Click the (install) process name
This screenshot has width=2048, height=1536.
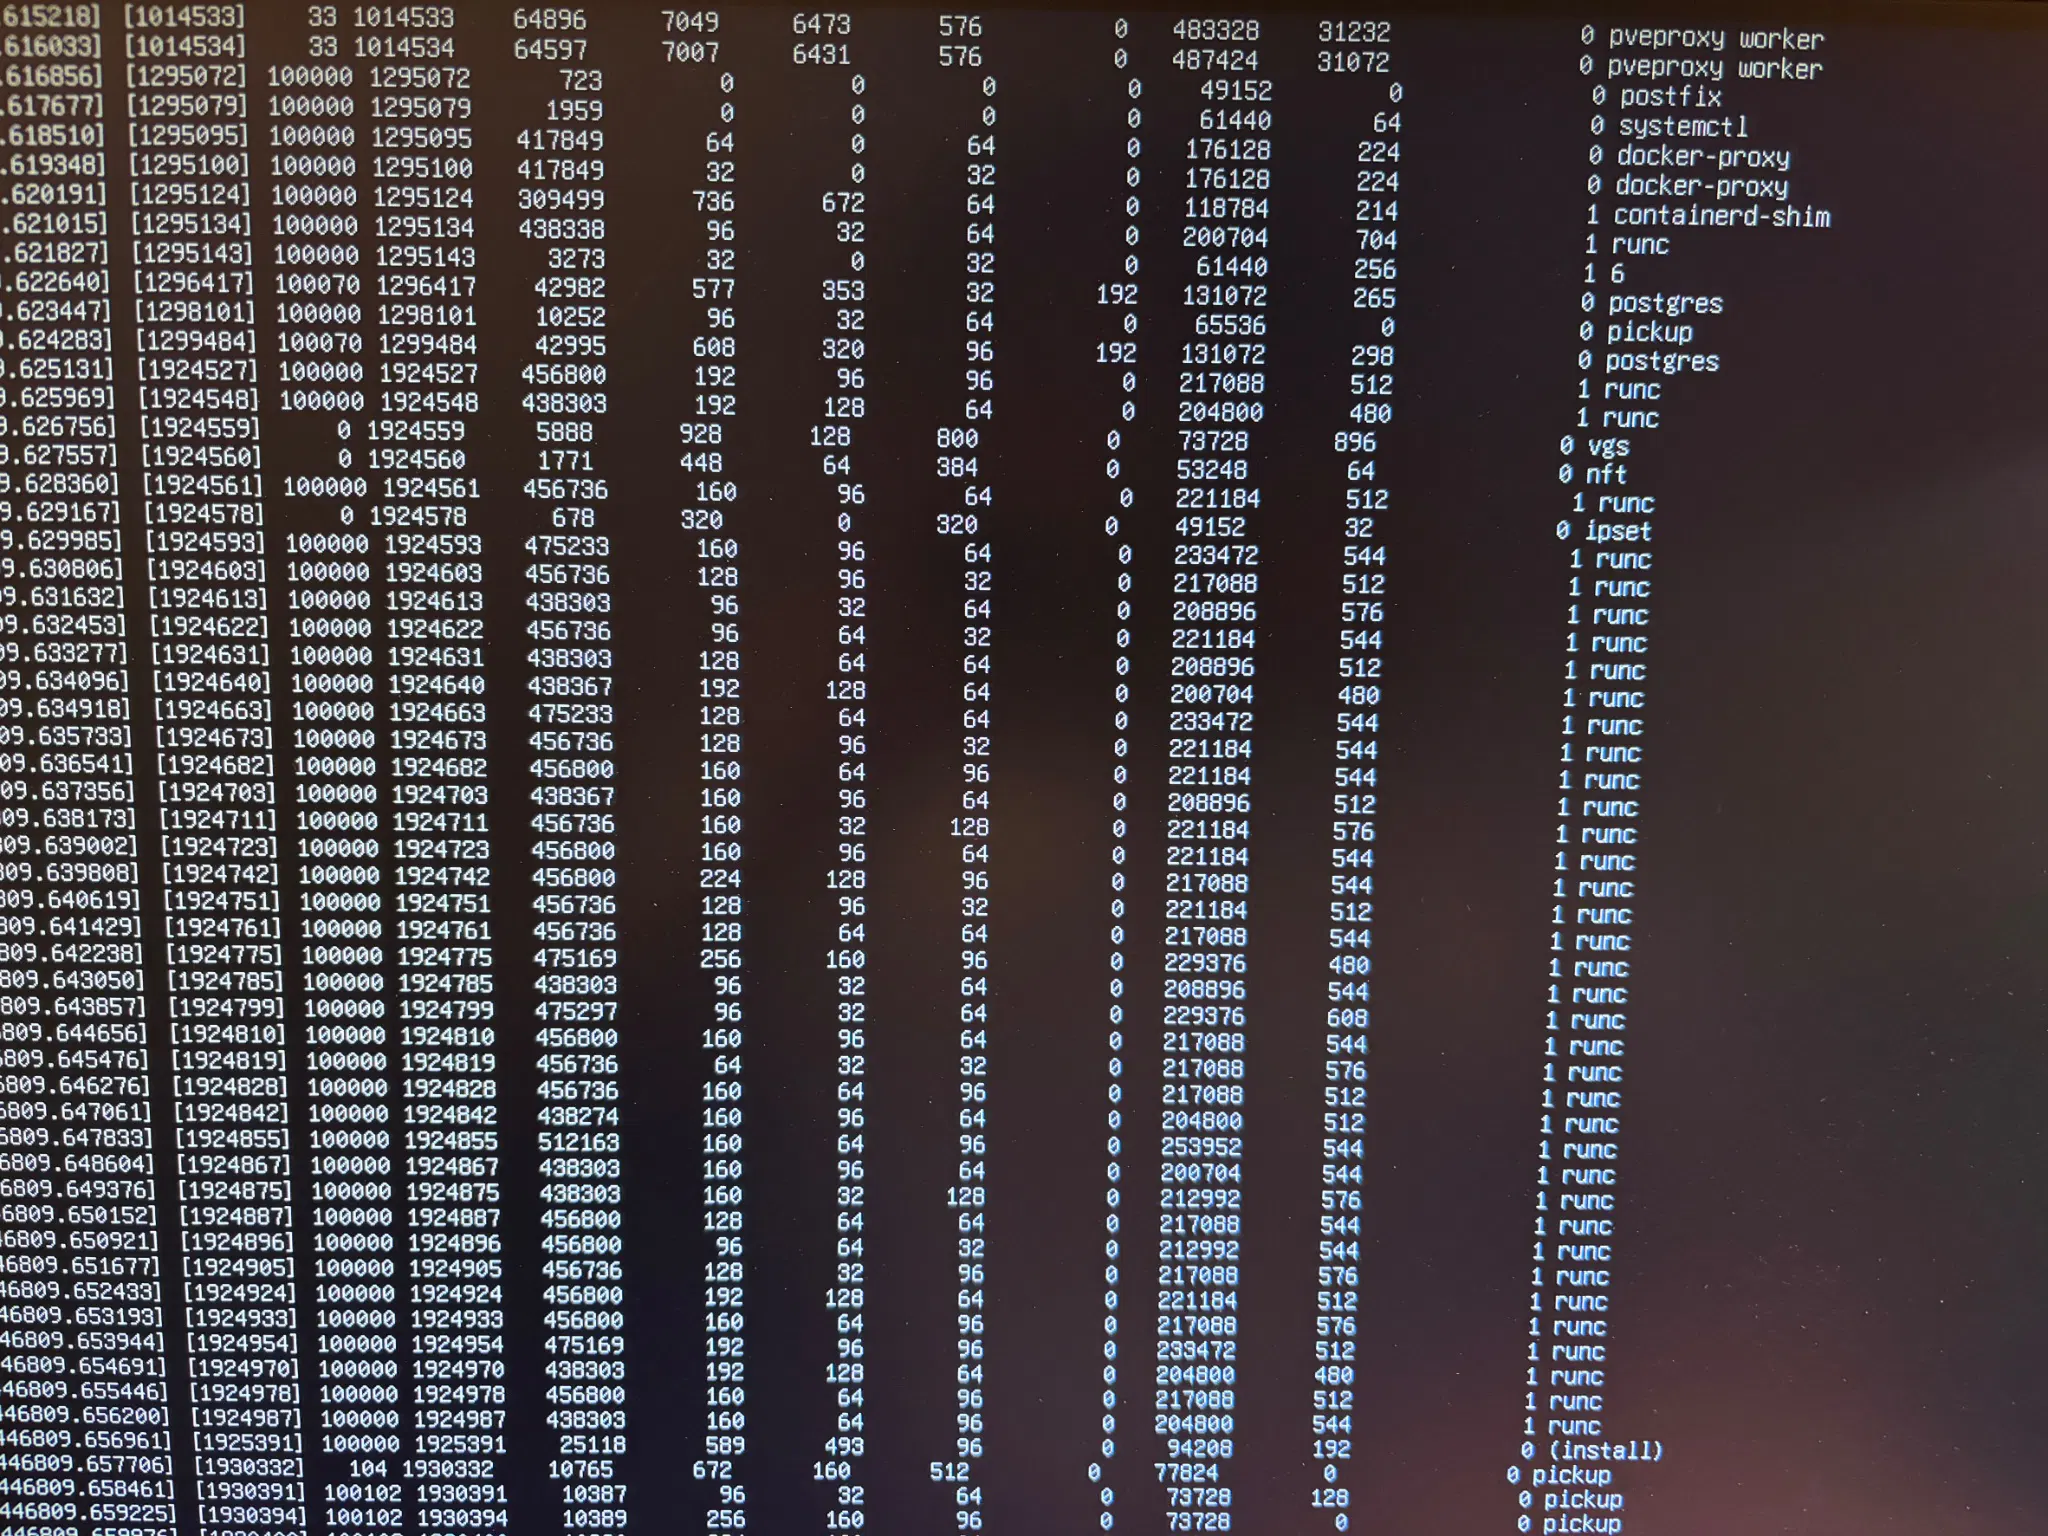1604,1450
